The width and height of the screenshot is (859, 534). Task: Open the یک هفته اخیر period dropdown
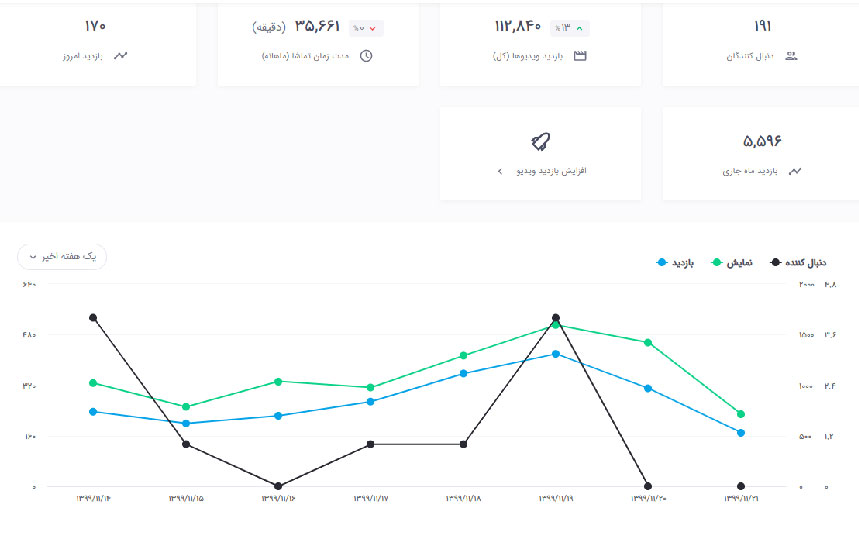coord(62,257)
